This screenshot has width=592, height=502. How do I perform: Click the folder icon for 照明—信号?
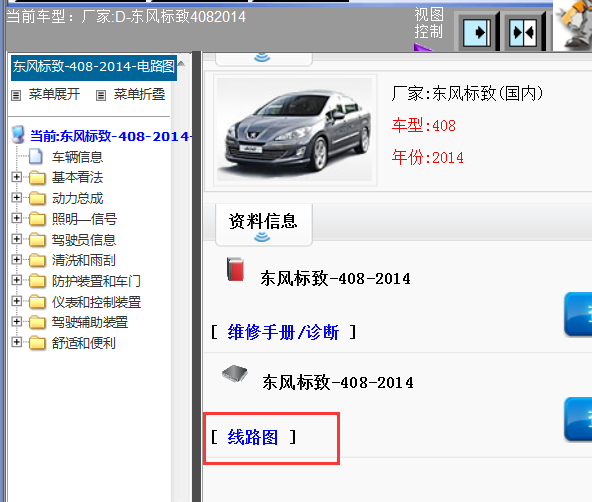(37, 219)
